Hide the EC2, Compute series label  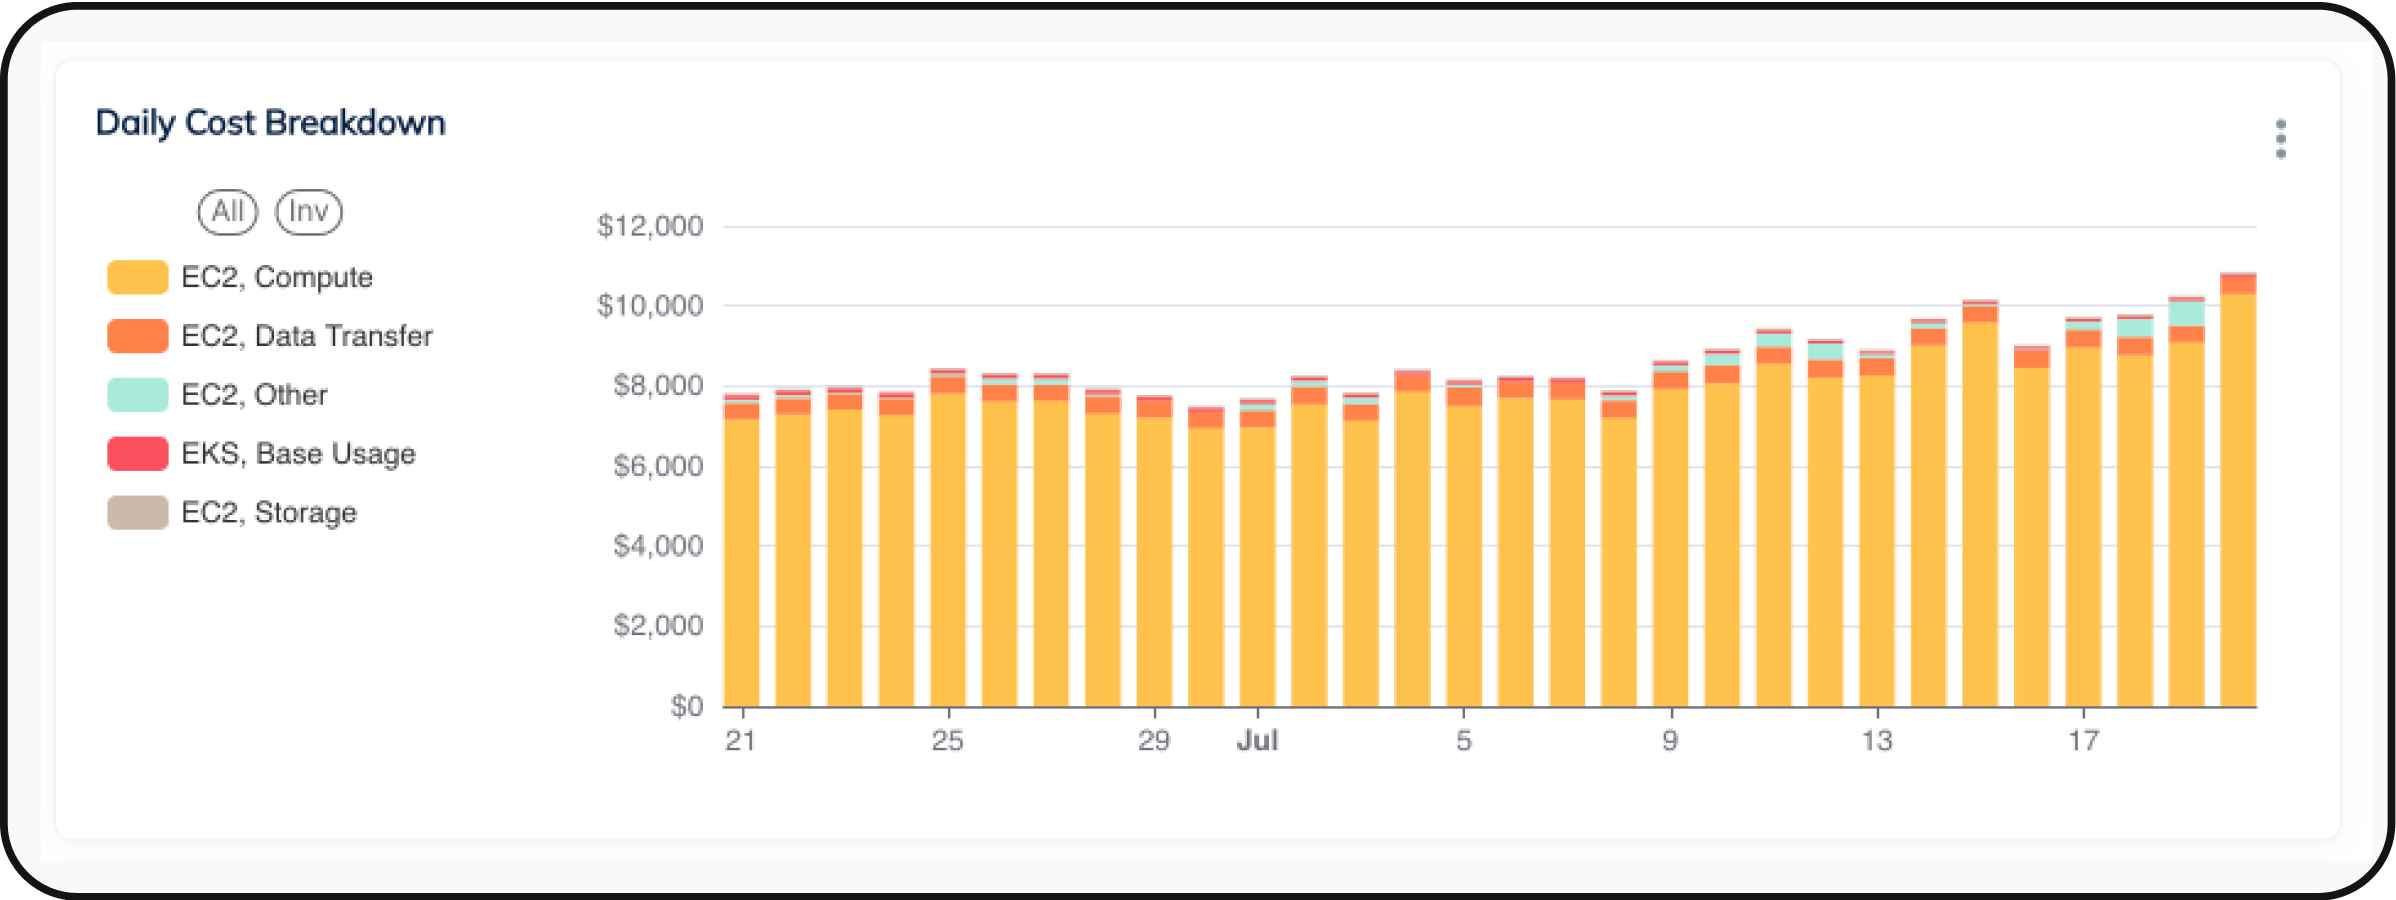pyautogui.click(x=277, y=277)
